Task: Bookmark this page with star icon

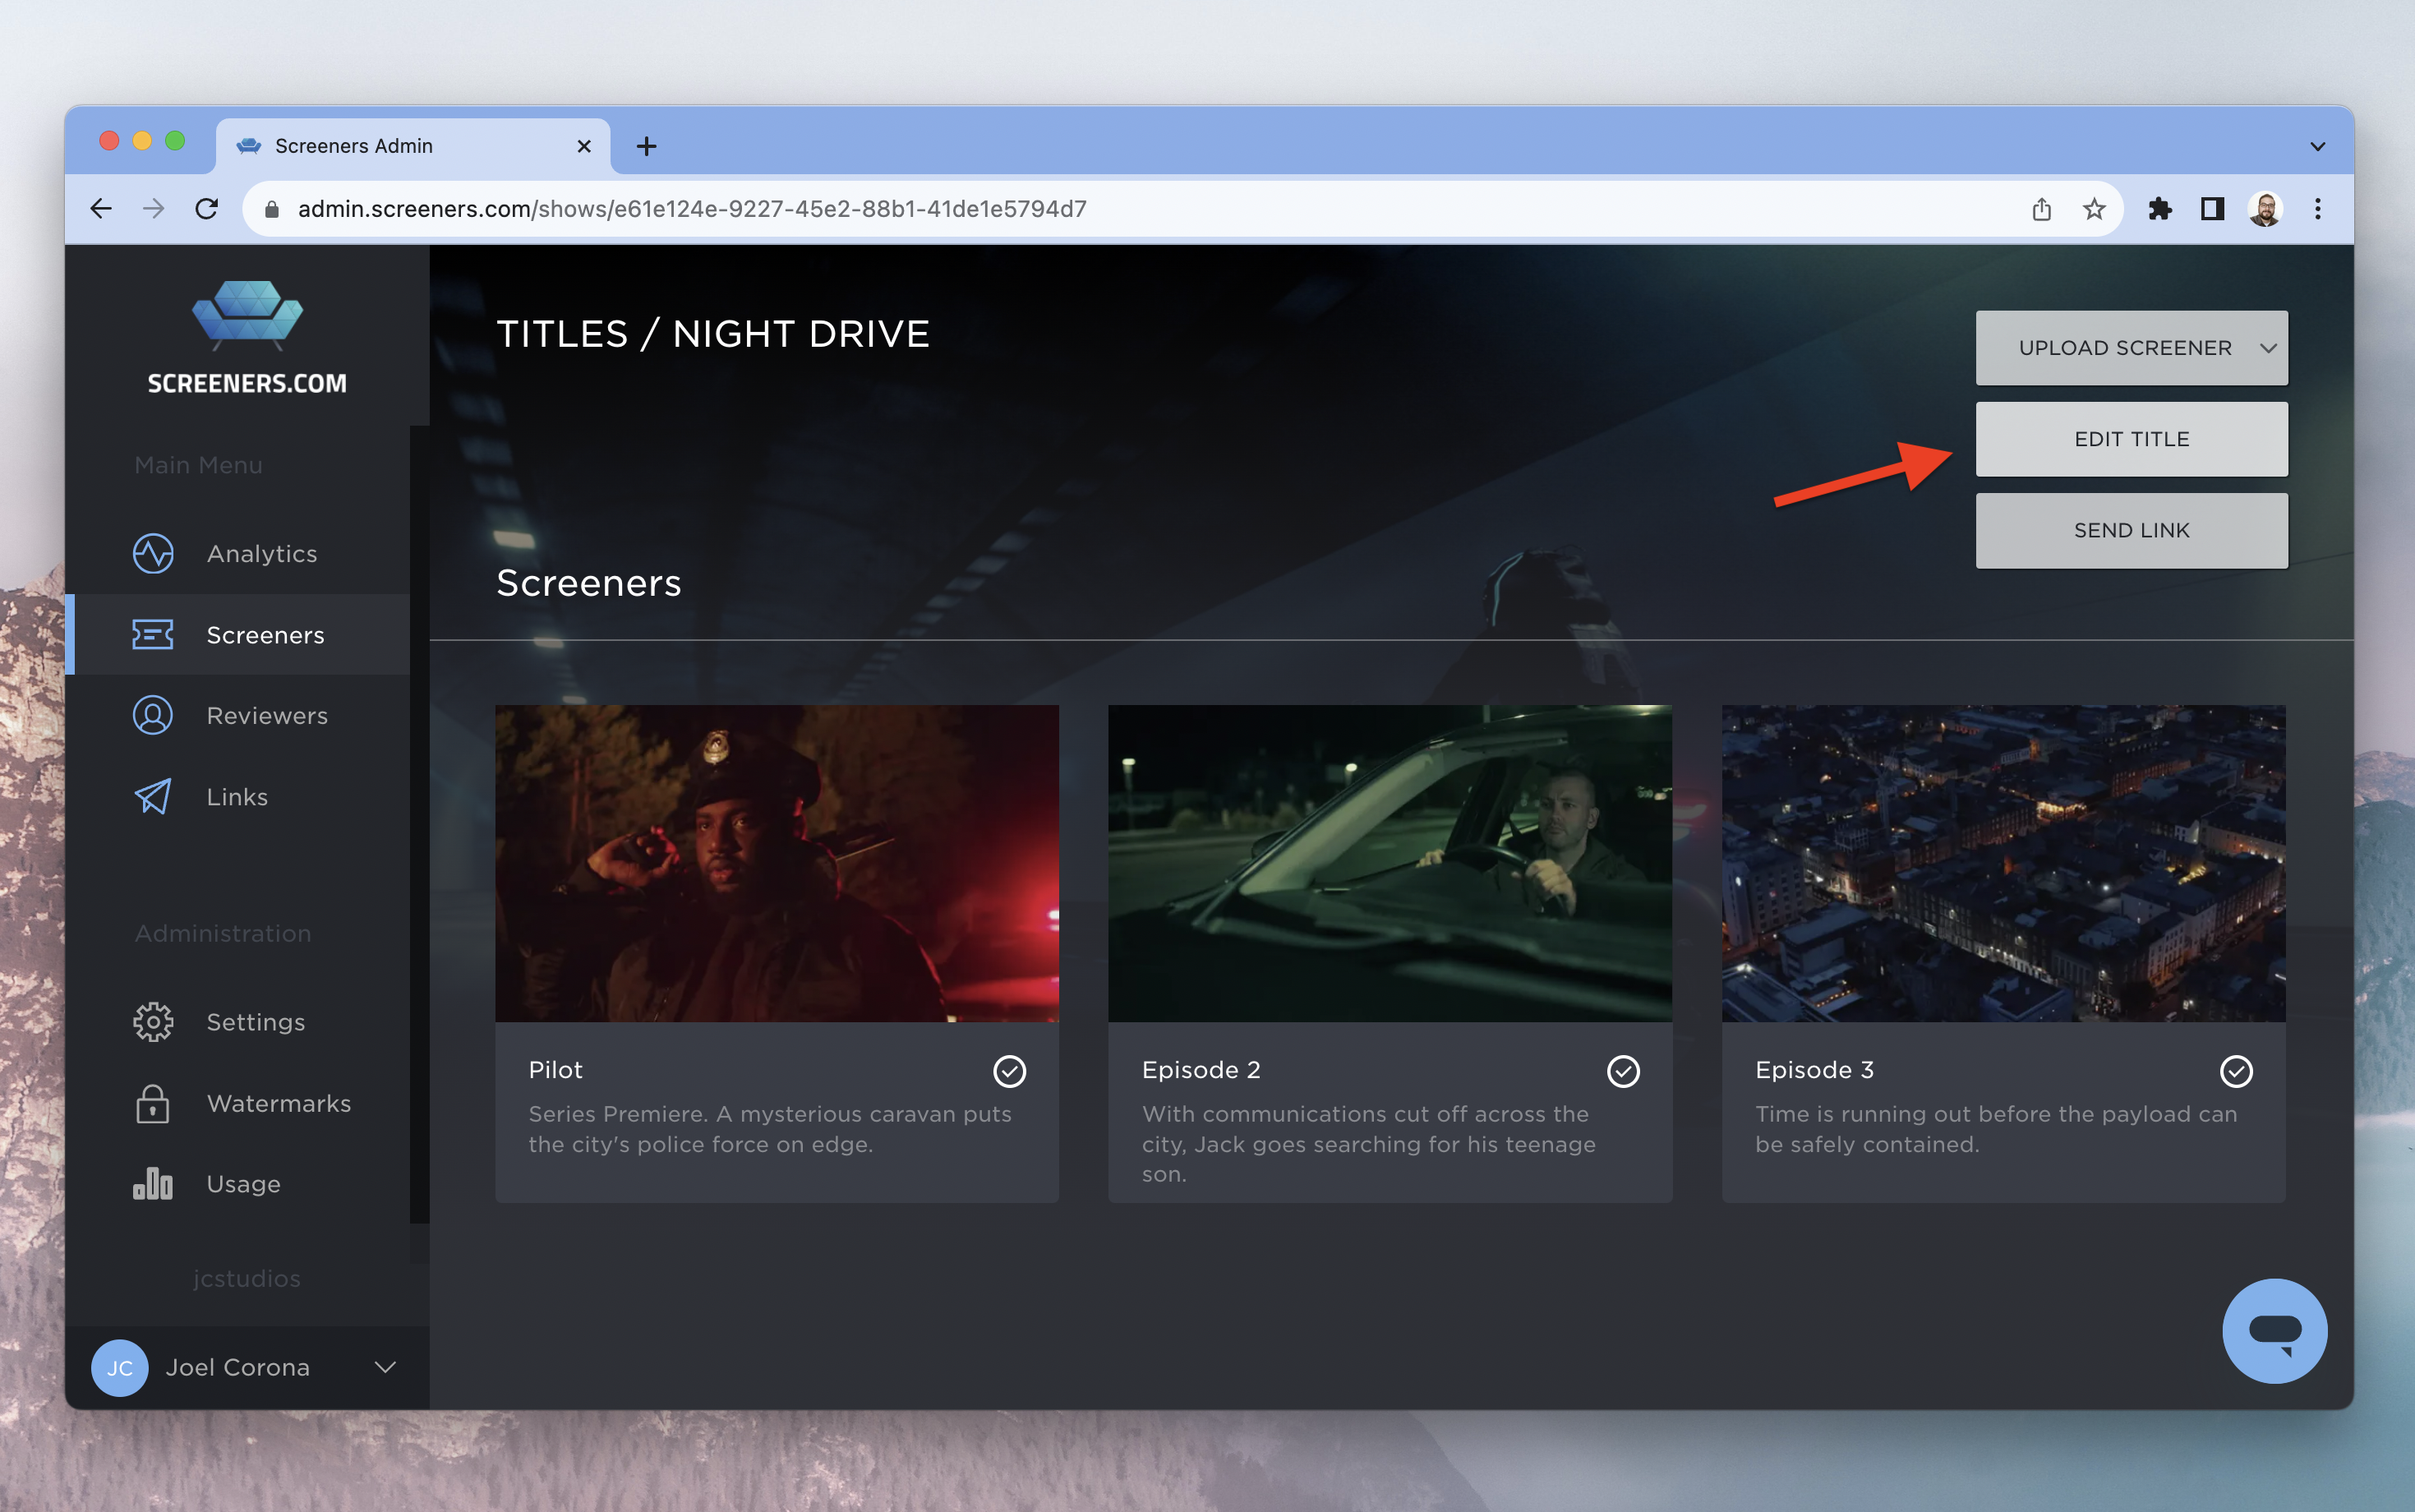Action: 2094,209
